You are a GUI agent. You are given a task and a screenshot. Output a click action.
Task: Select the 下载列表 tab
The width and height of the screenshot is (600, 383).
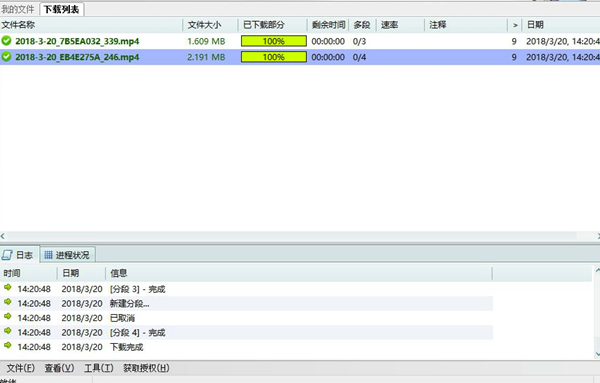click(61, 9)
